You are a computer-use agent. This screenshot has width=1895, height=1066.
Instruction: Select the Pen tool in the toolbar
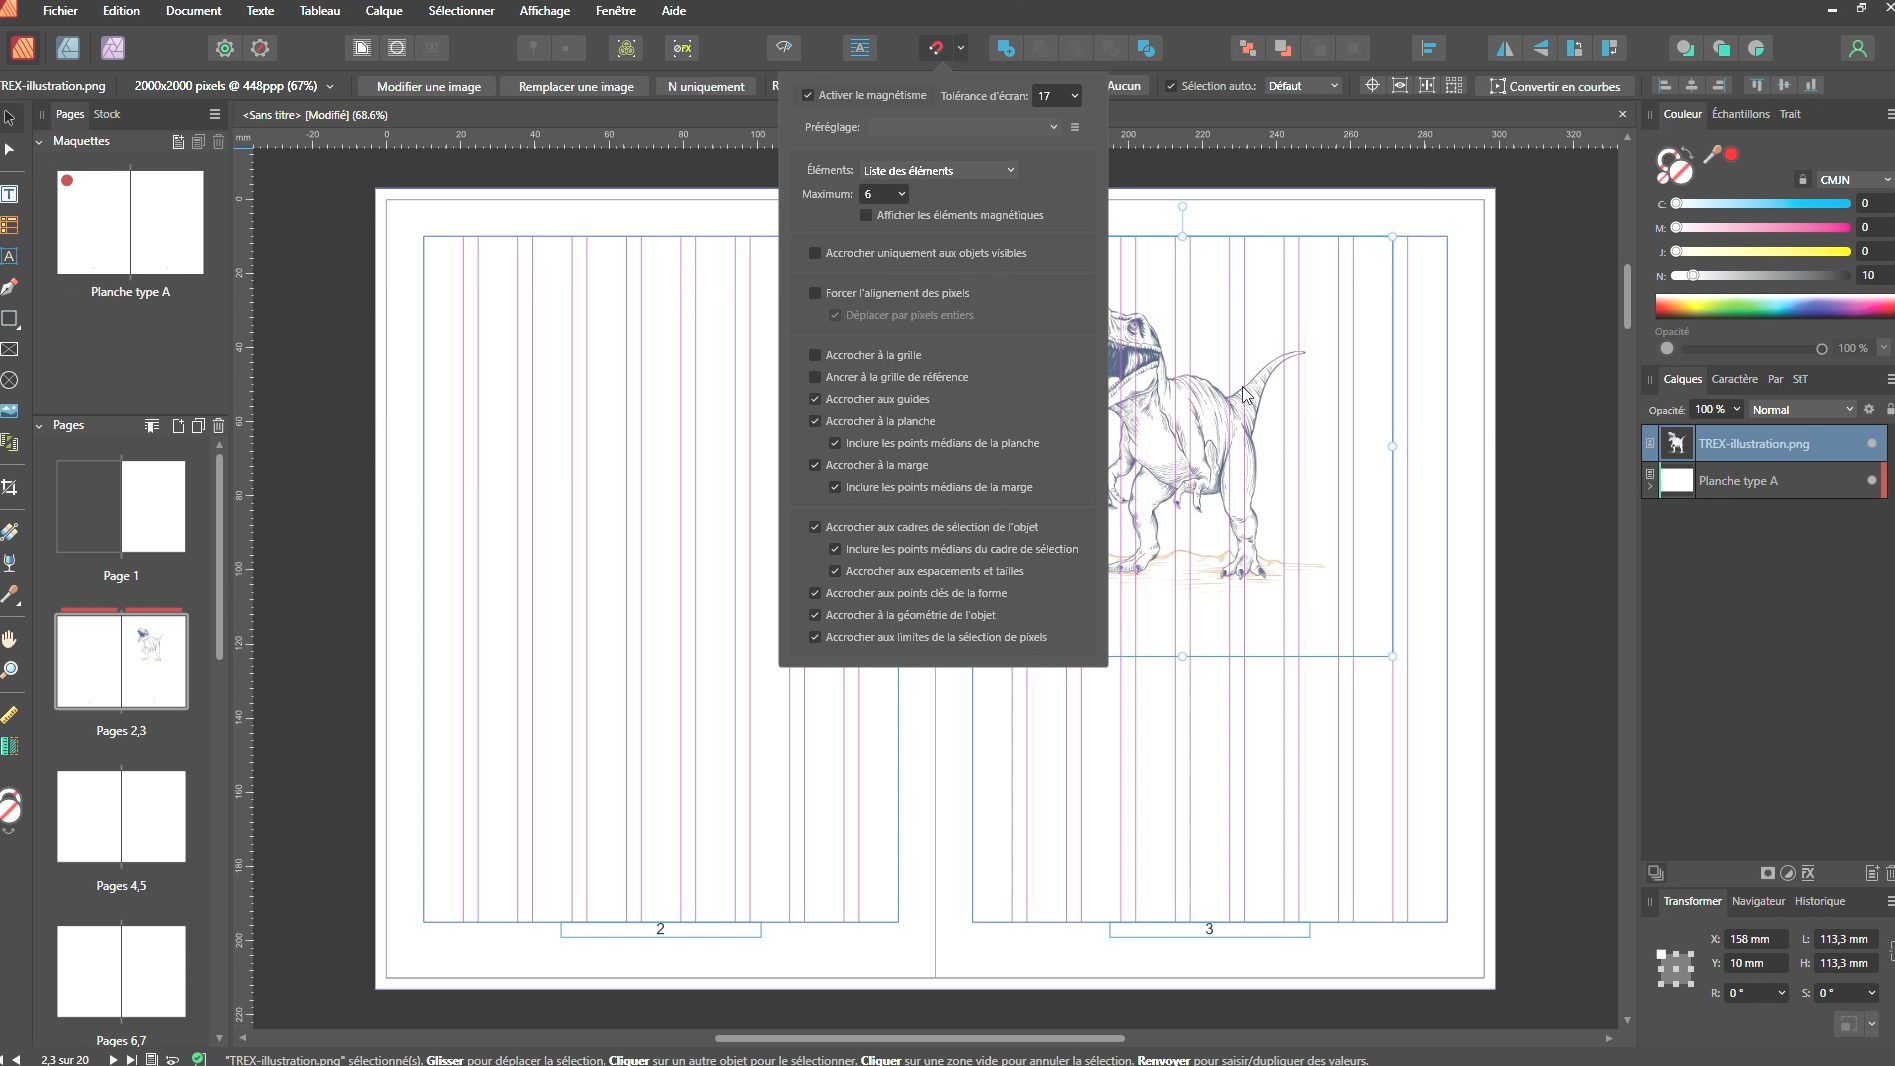pyautogui.click(x=10, y=288)
